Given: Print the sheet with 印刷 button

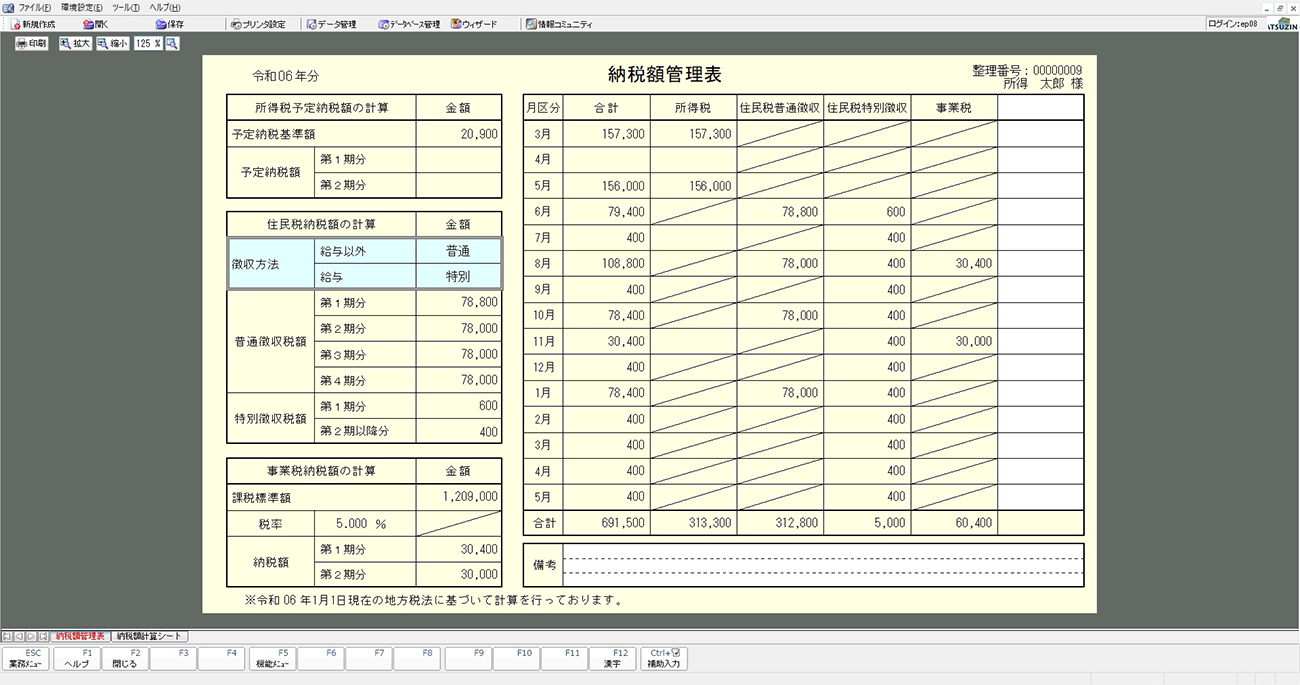Looking at the screenshot, I should pos(31,44).
